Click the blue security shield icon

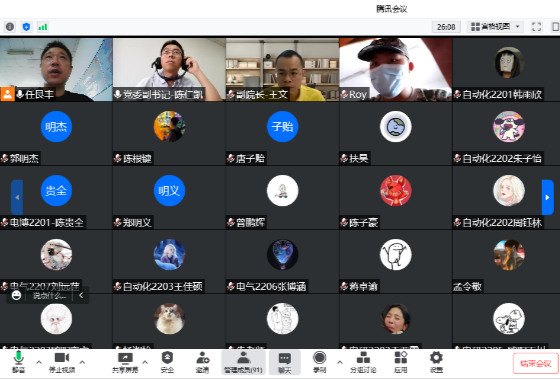click(26, 27)
